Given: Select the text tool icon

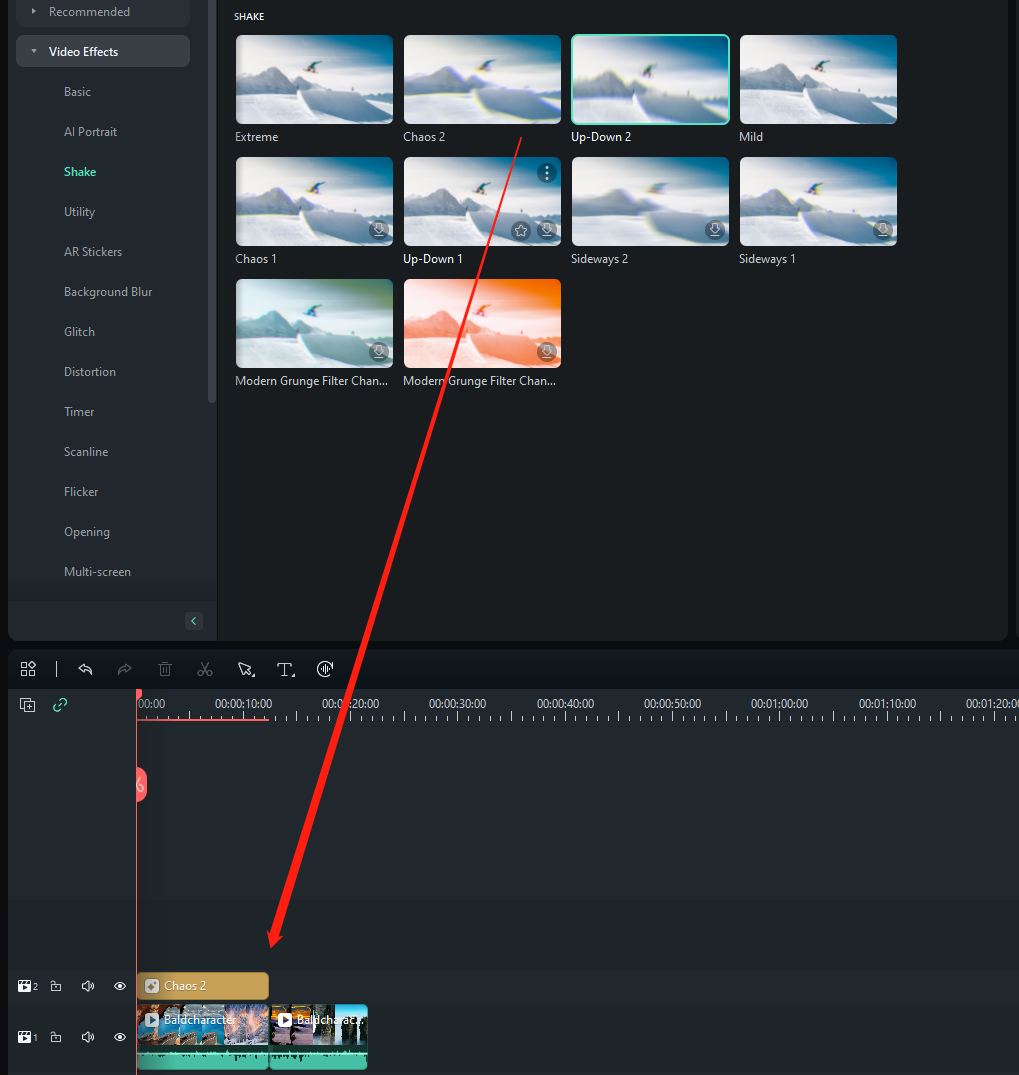Looking at the screenshot, I should (285, 669).
